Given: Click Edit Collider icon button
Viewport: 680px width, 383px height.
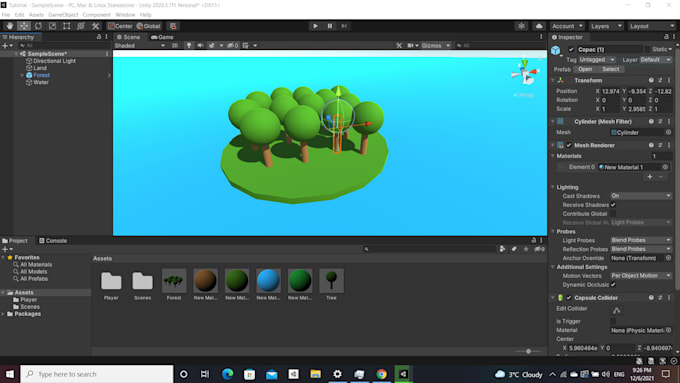Looking at the screenshot, I should pos(616,310).
